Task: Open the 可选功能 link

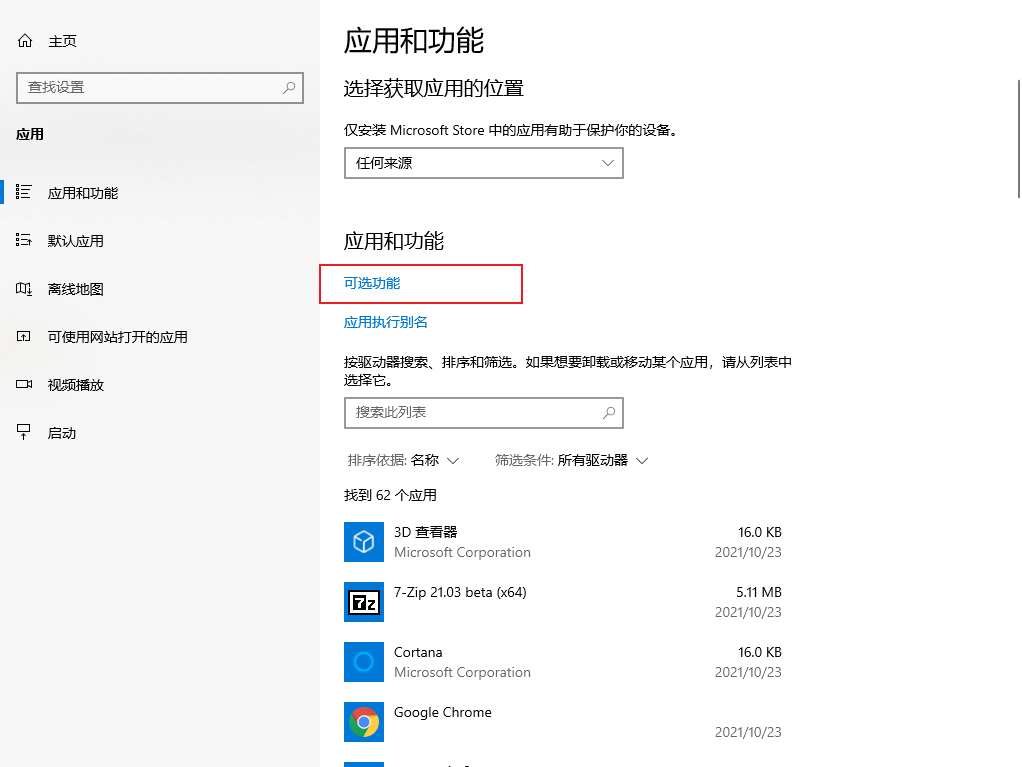Action: (x=372, y=283)
